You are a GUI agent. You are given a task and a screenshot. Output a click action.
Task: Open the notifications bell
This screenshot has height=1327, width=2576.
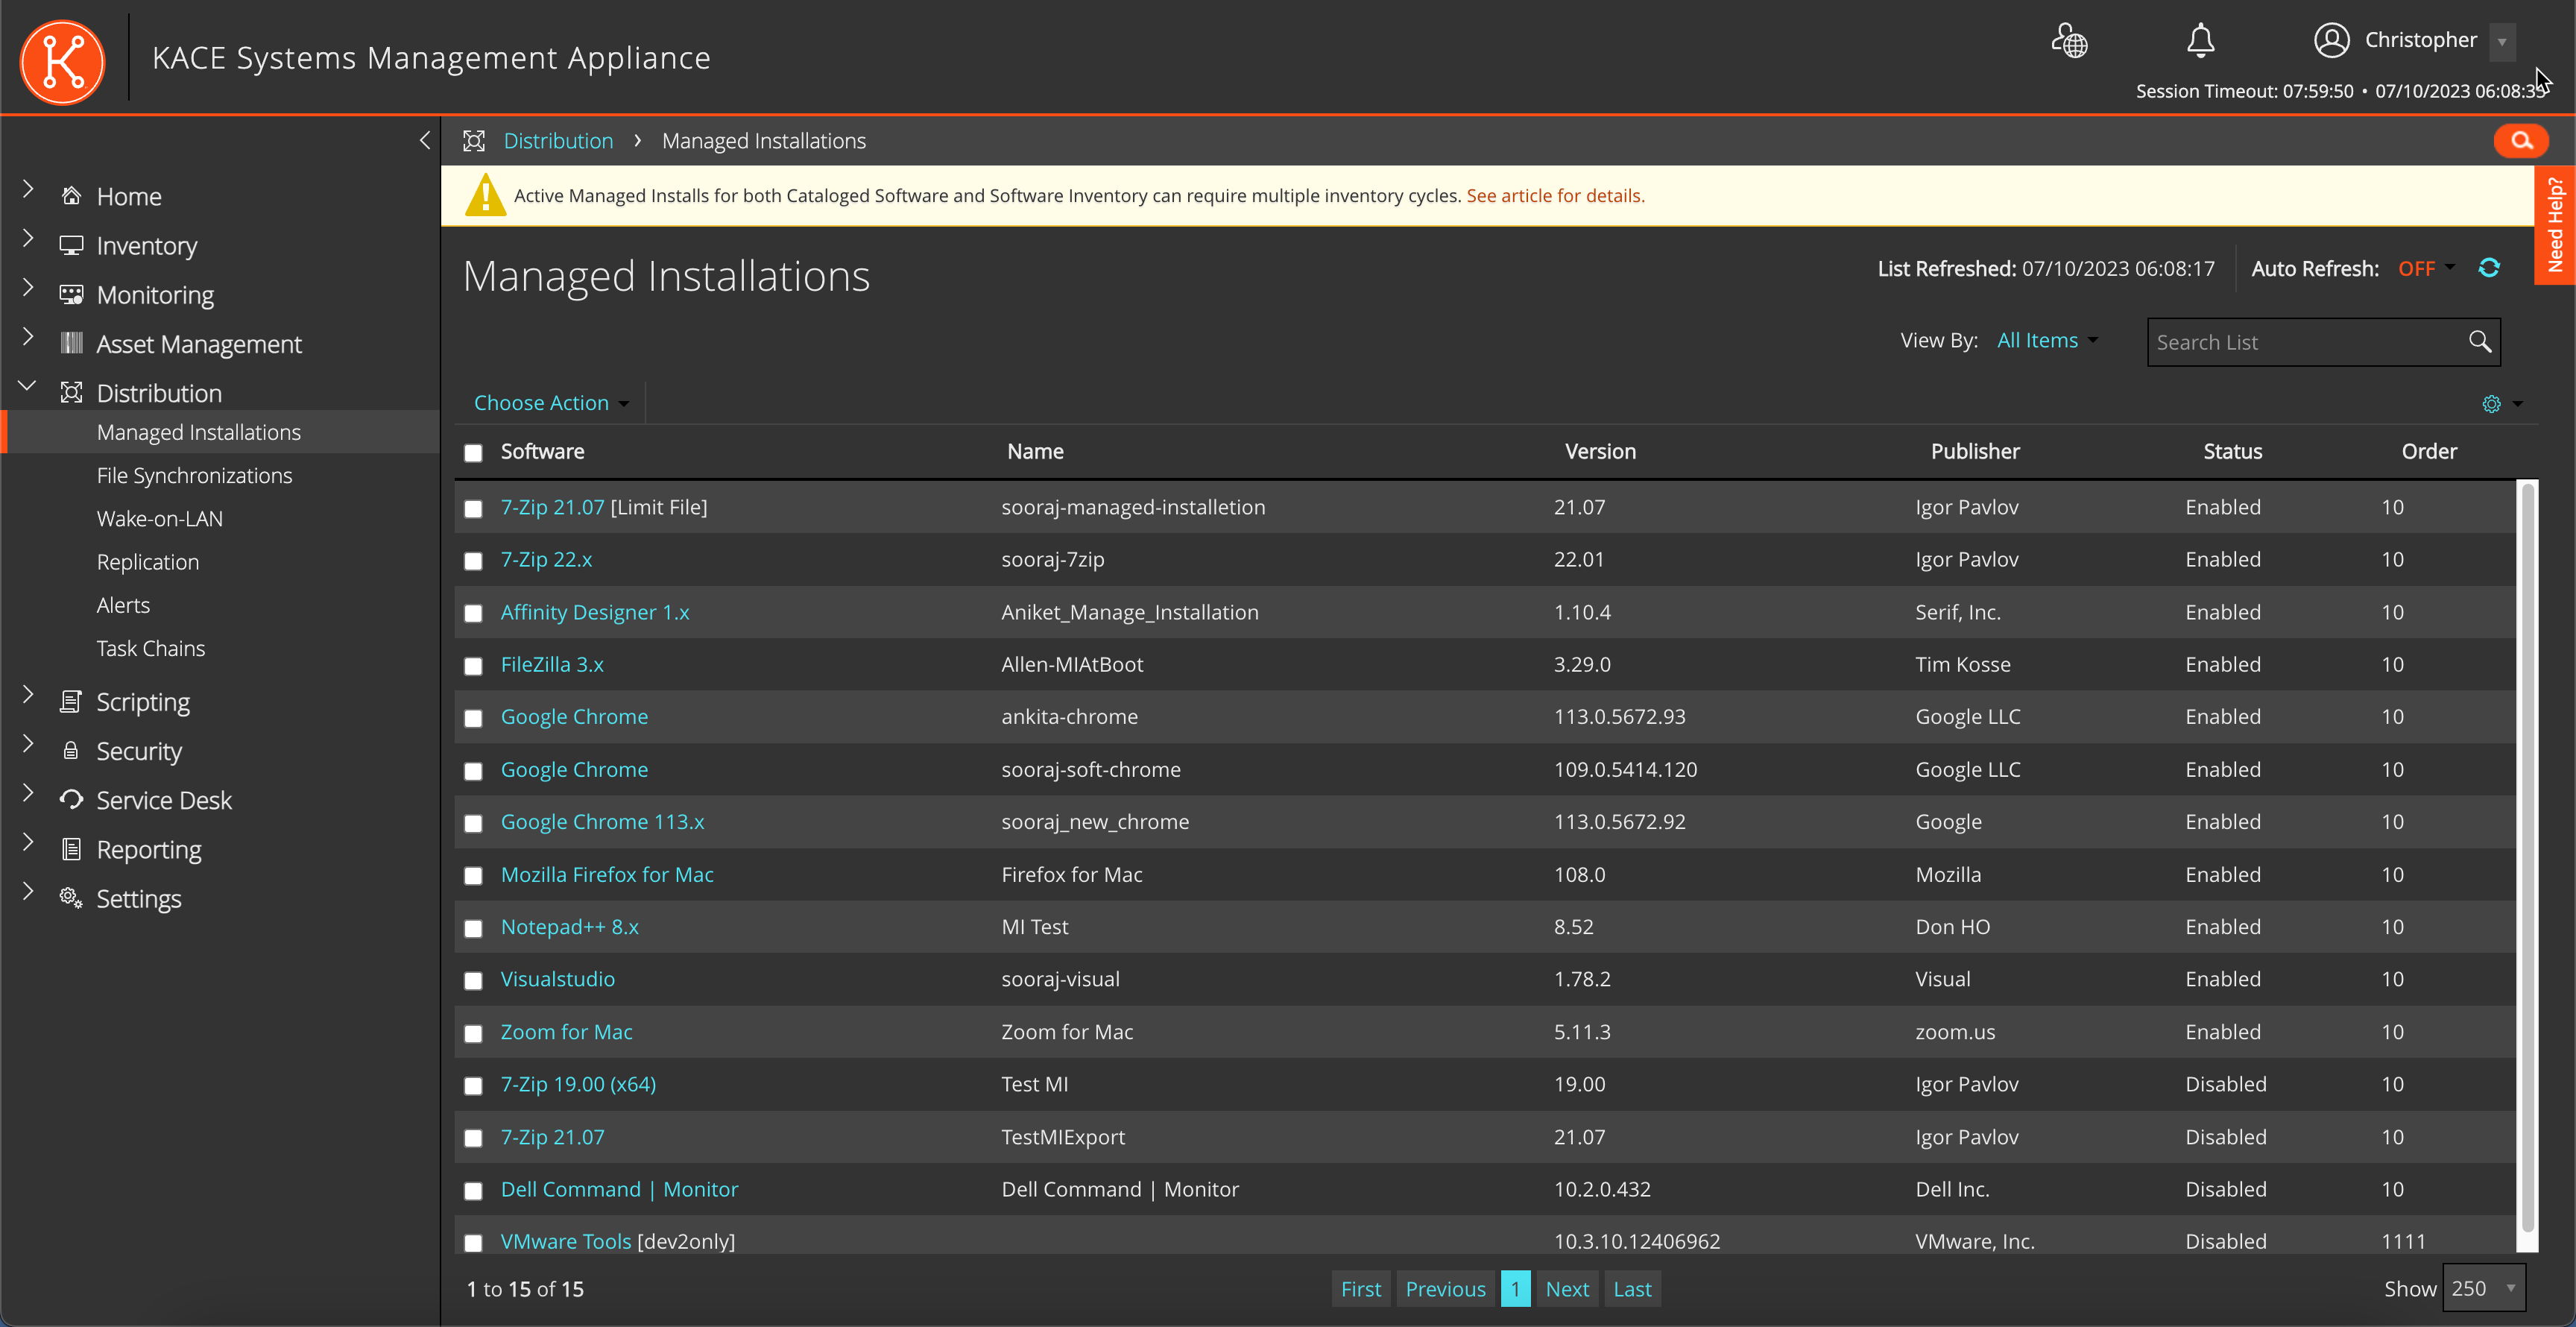[2200, 41]
